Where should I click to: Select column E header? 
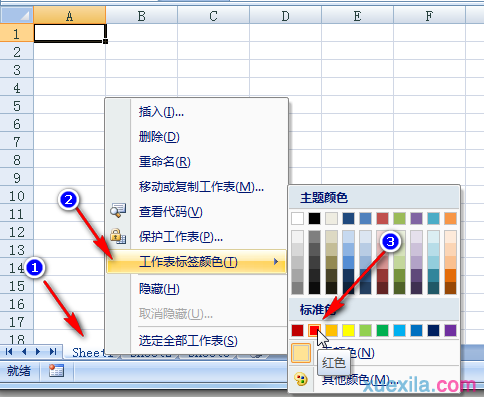click(358, 15)
